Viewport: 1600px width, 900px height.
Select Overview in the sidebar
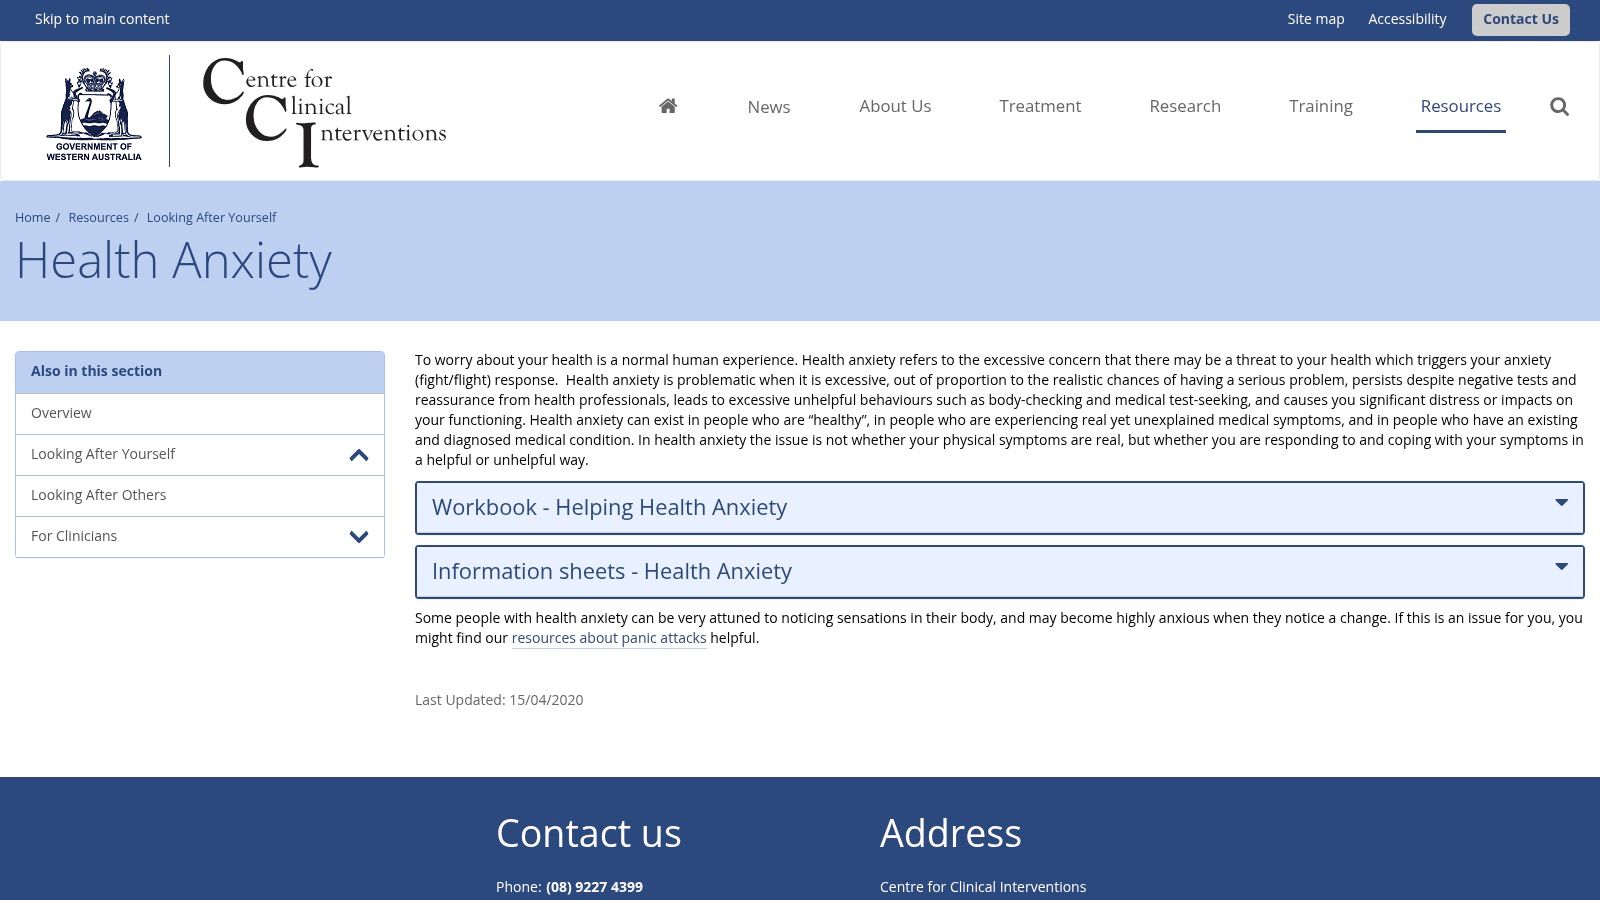point(200,413)
